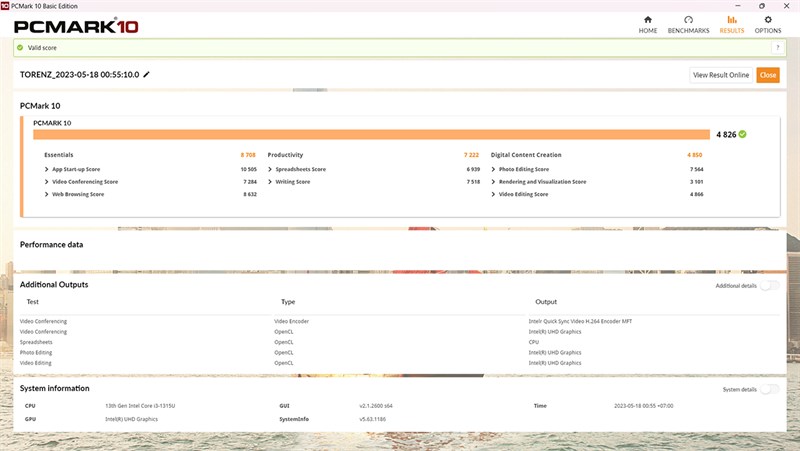This screenshot has width=800, height=451.
Task: Click the green check beside score 4 826
Action: coord(742,134)
